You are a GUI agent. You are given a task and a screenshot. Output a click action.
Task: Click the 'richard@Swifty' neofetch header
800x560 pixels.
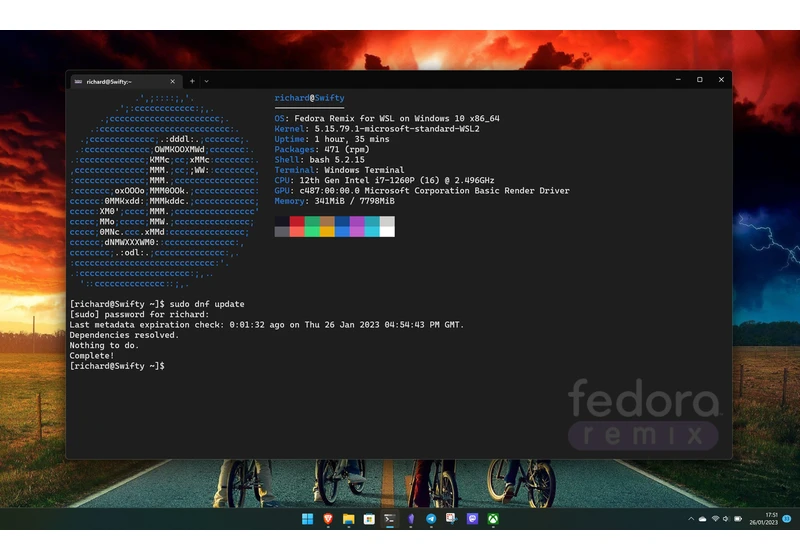point(309,98)
